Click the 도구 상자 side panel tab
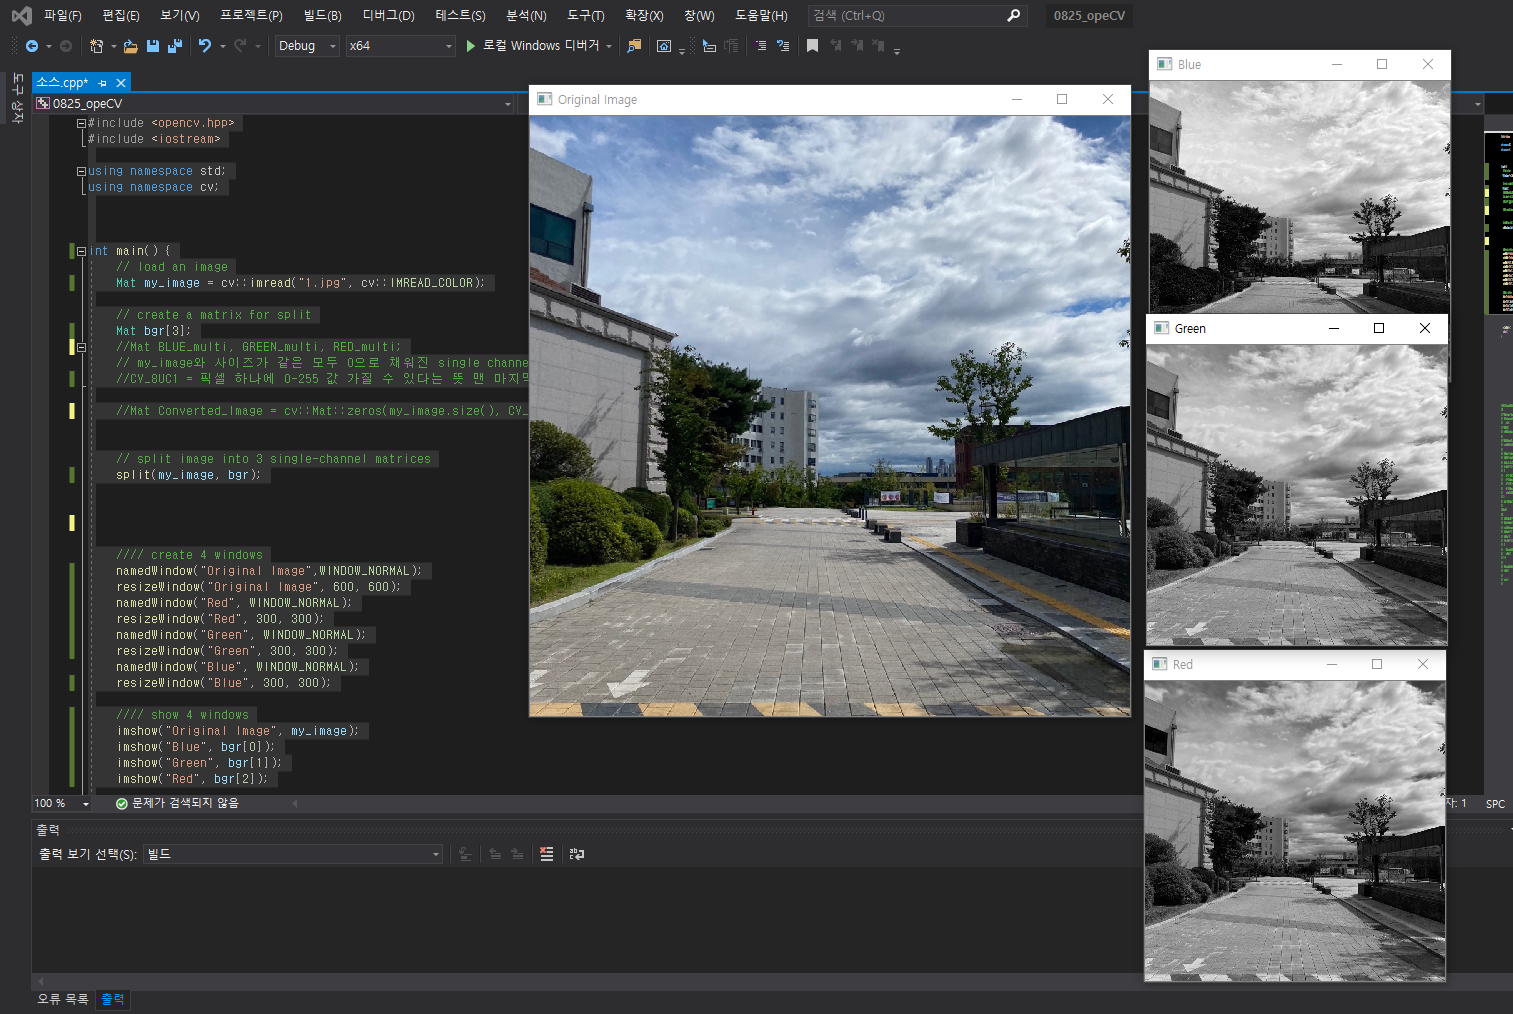The image size is (1513, 1014). [17, 98]
